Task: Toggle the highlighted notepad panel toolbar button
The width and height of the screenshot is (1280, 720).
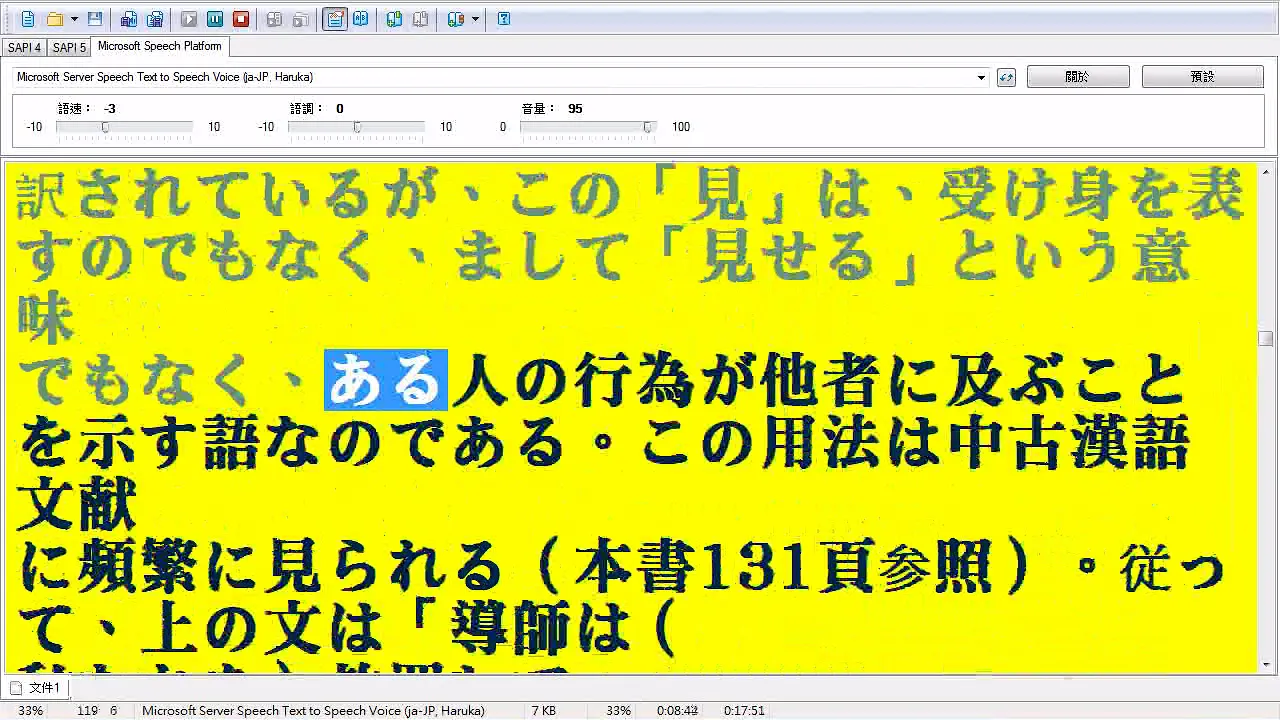Action: [335, 19]
